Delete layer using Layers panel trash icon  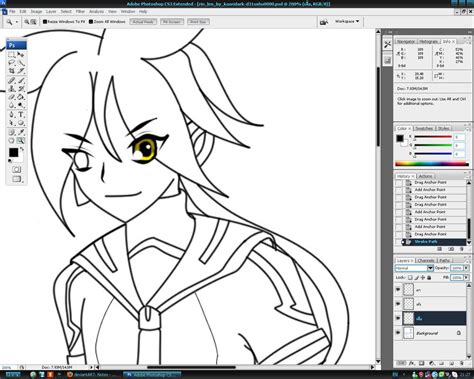pyautogui.click(x=462, y=363)
